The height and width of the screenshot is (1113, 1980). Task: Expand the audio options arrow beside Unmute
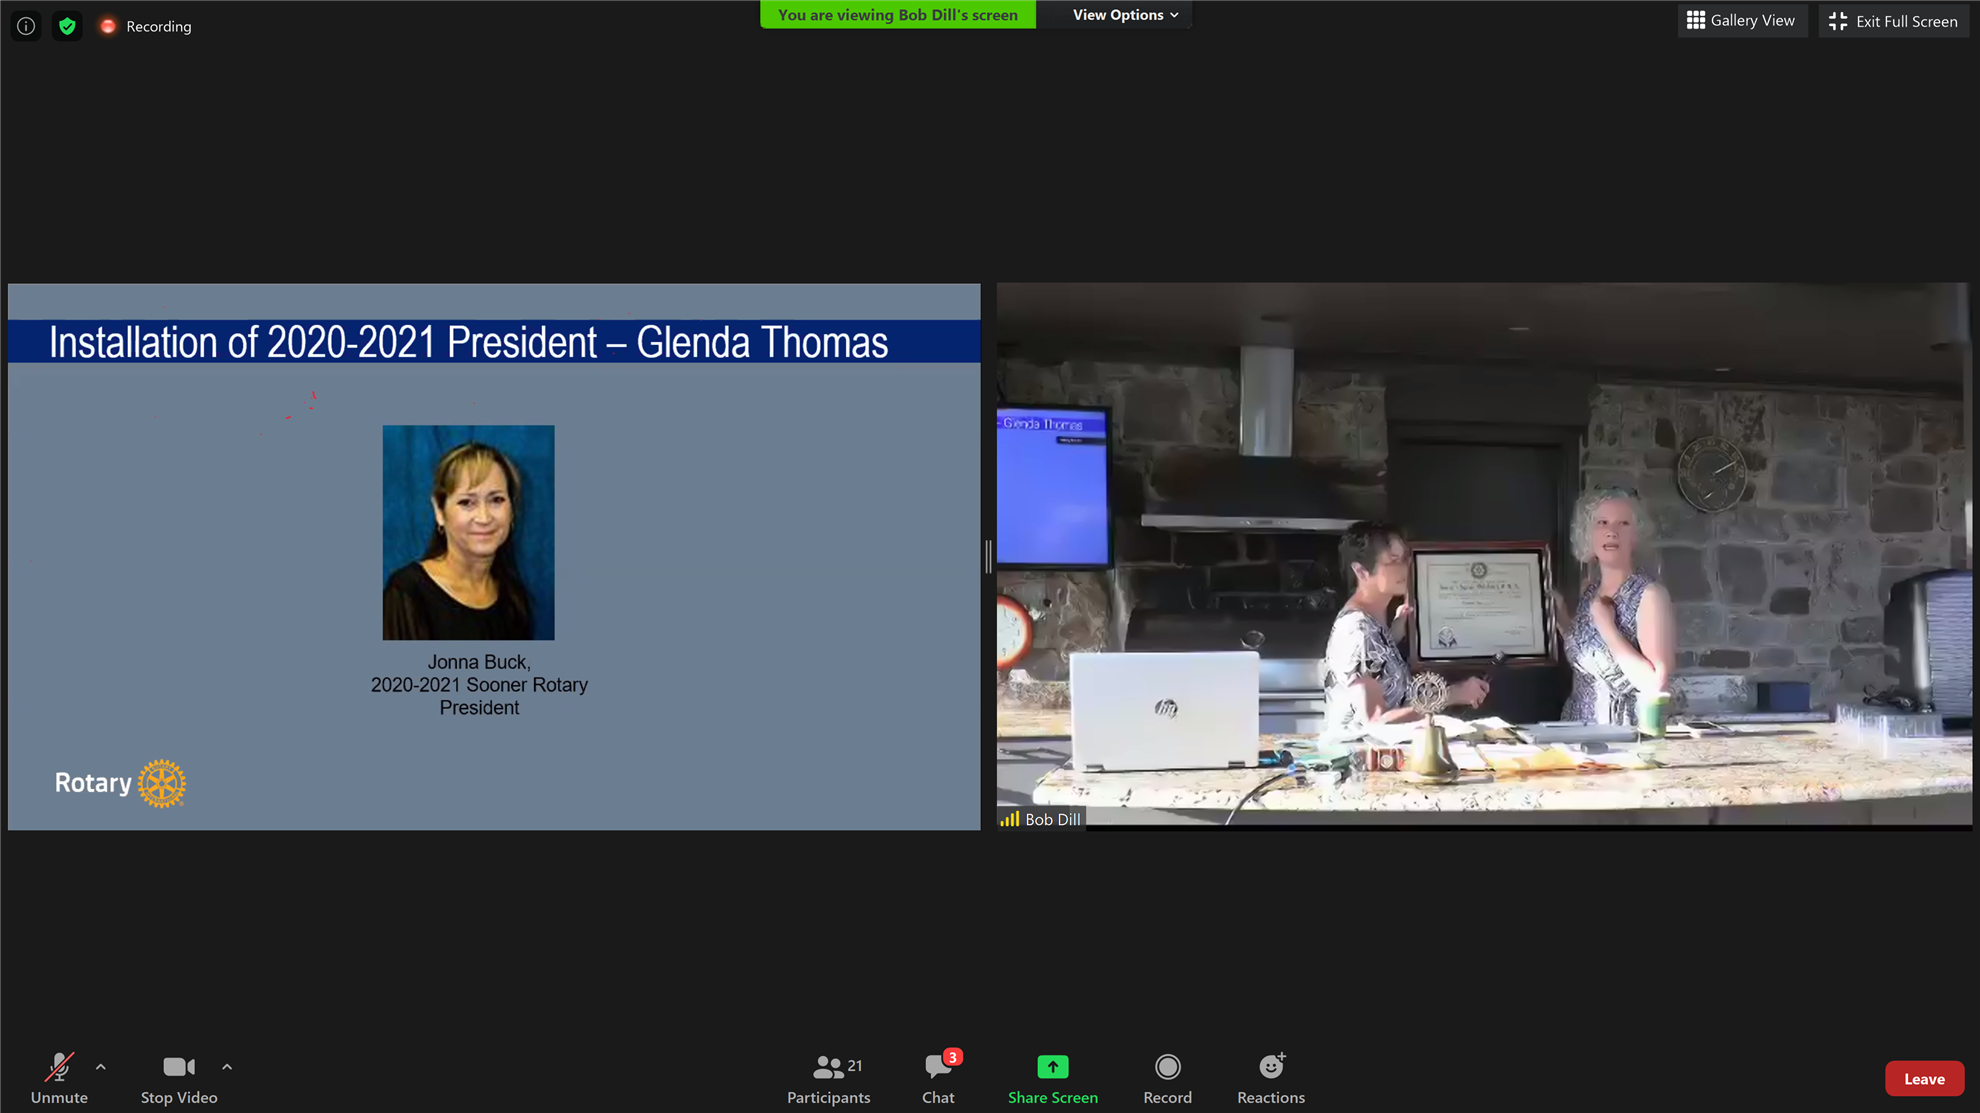[101, 1067]
